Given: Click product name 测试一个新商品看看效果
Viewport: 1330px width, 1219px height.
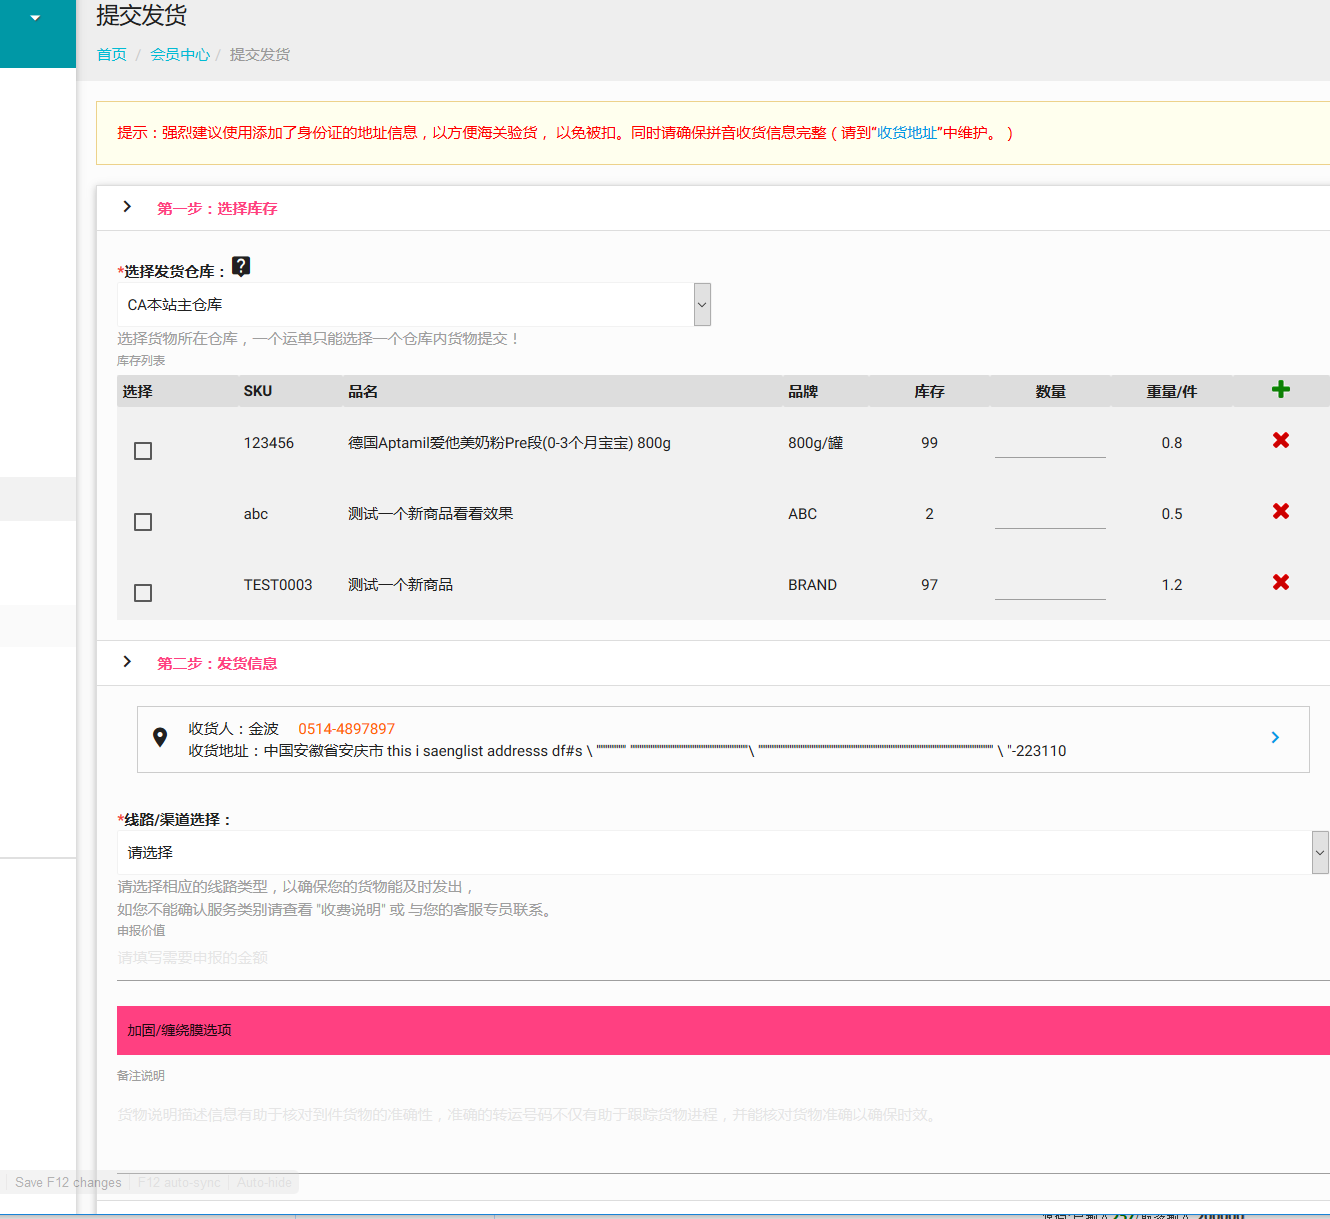Looking at the screenshot, I should (x=430, y=514).
